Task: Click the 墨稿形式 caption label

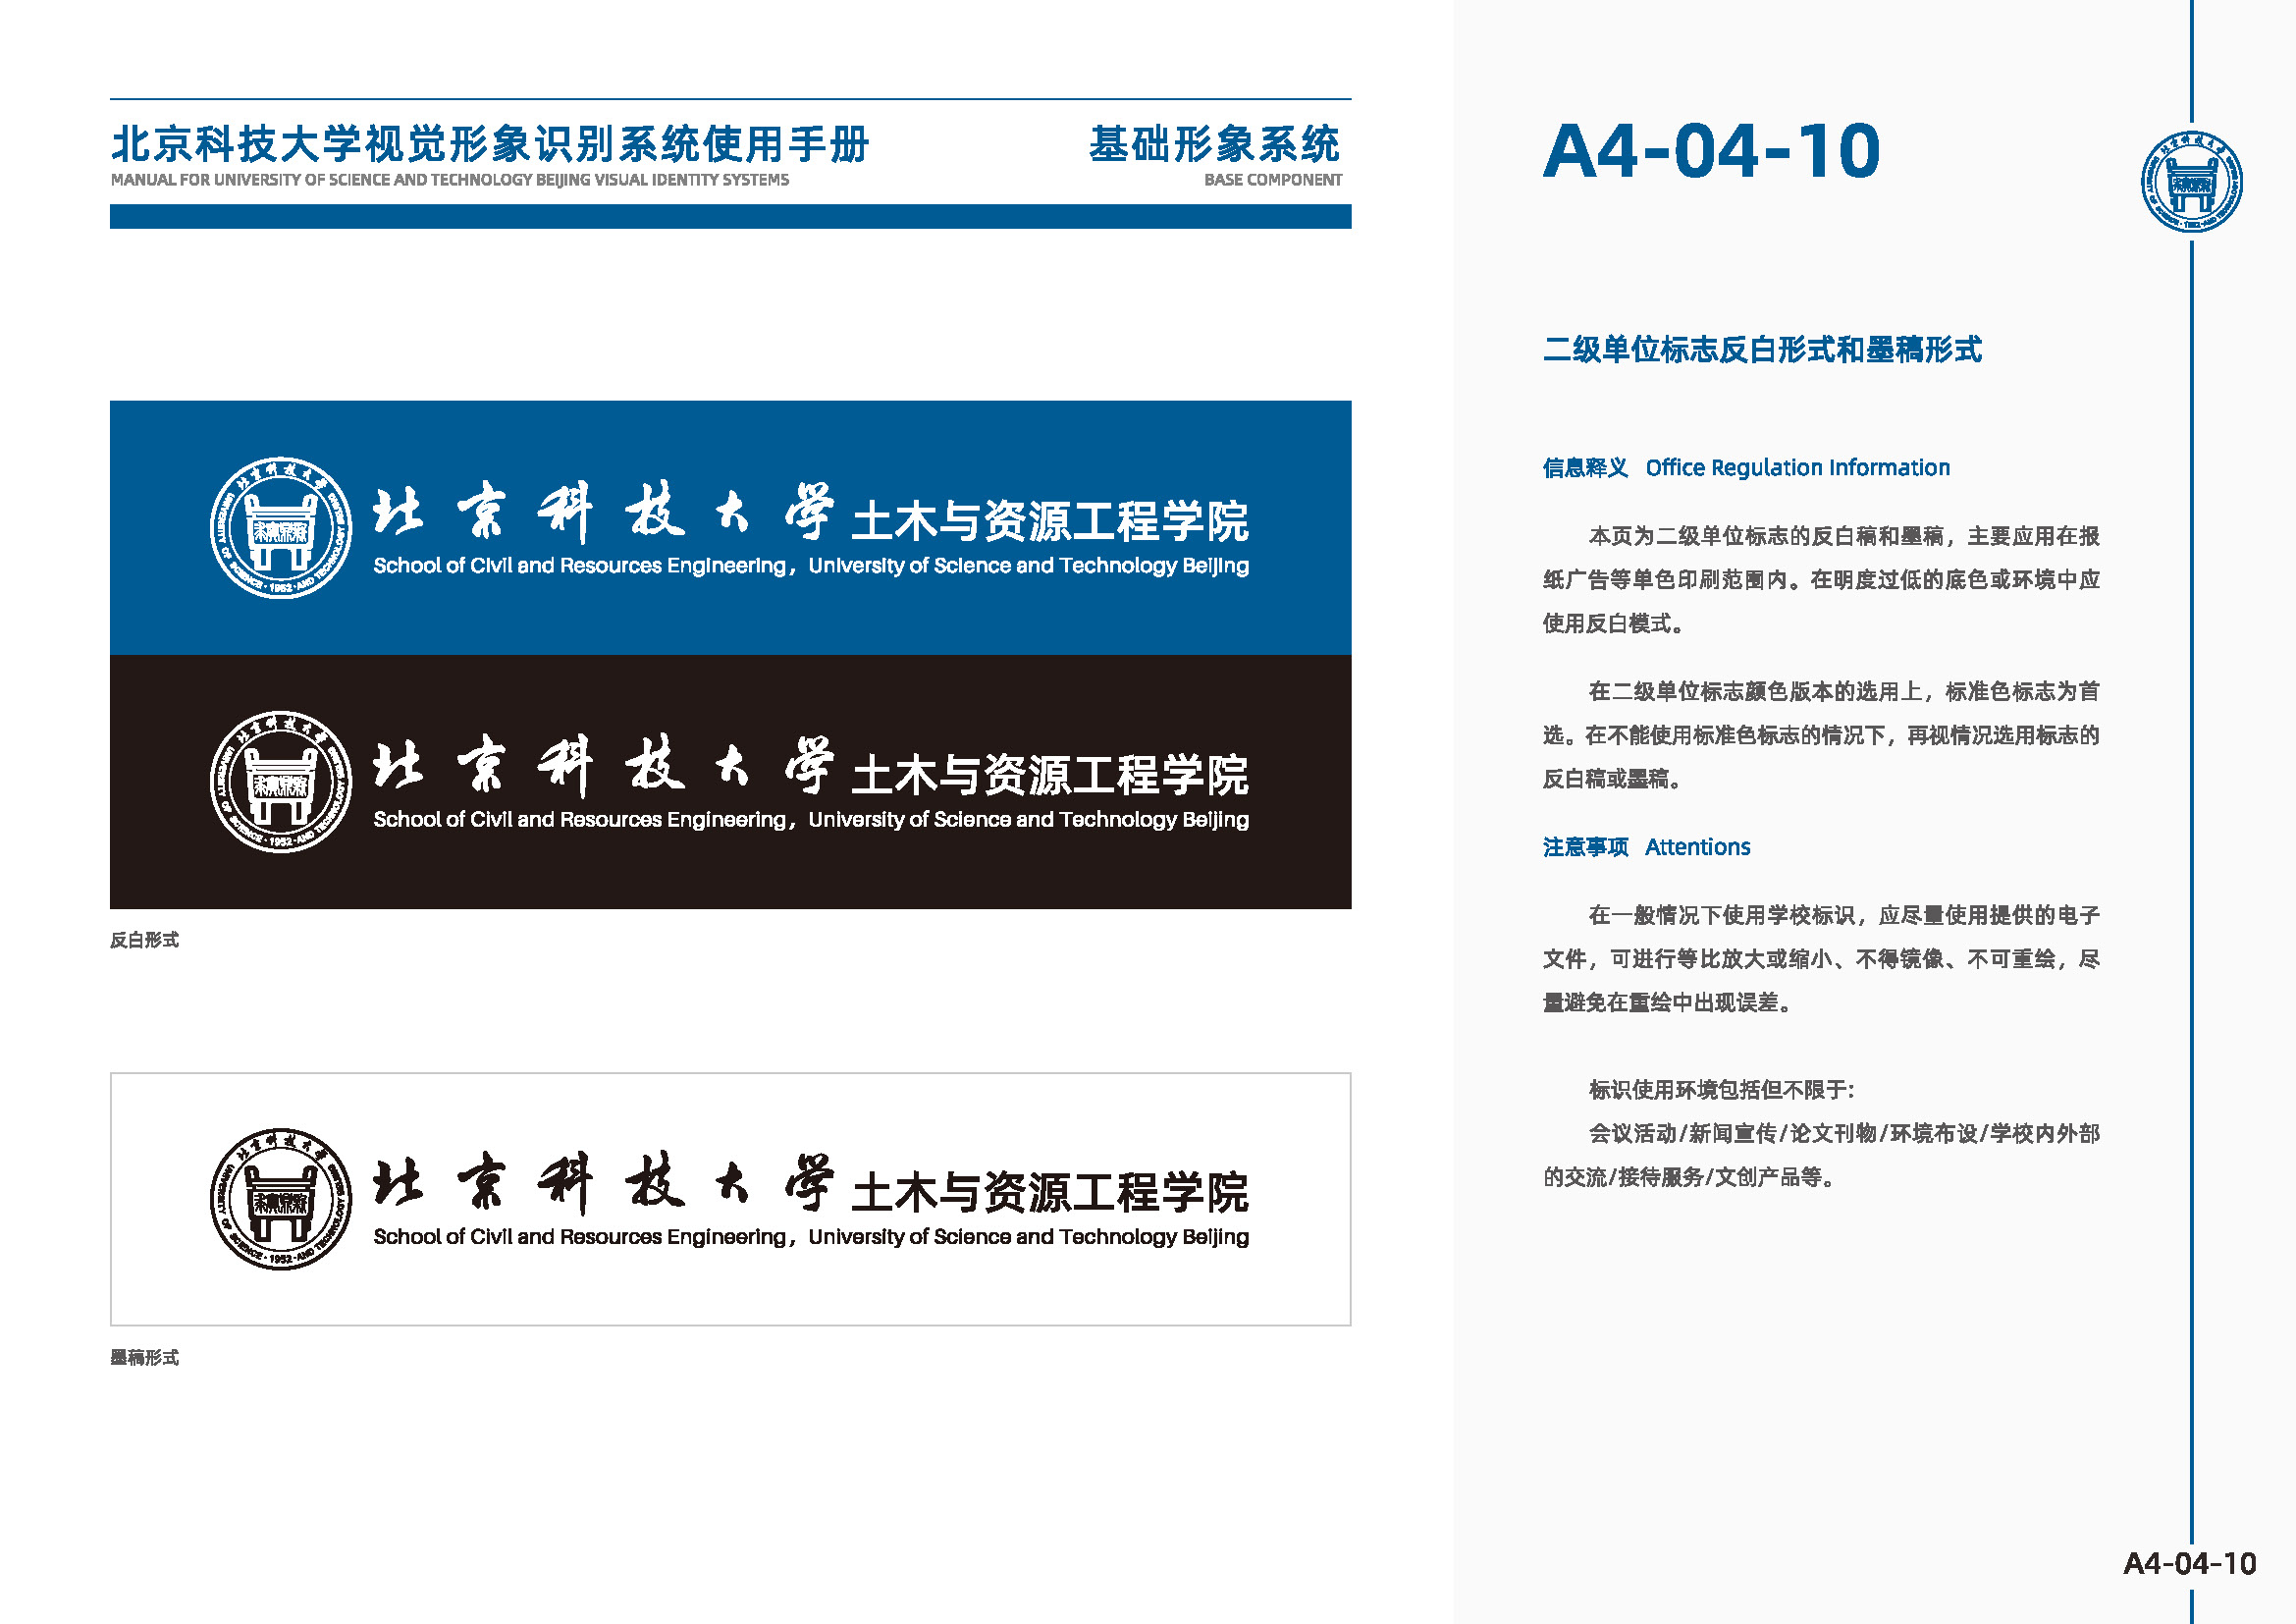Action: coord(145,1357)
